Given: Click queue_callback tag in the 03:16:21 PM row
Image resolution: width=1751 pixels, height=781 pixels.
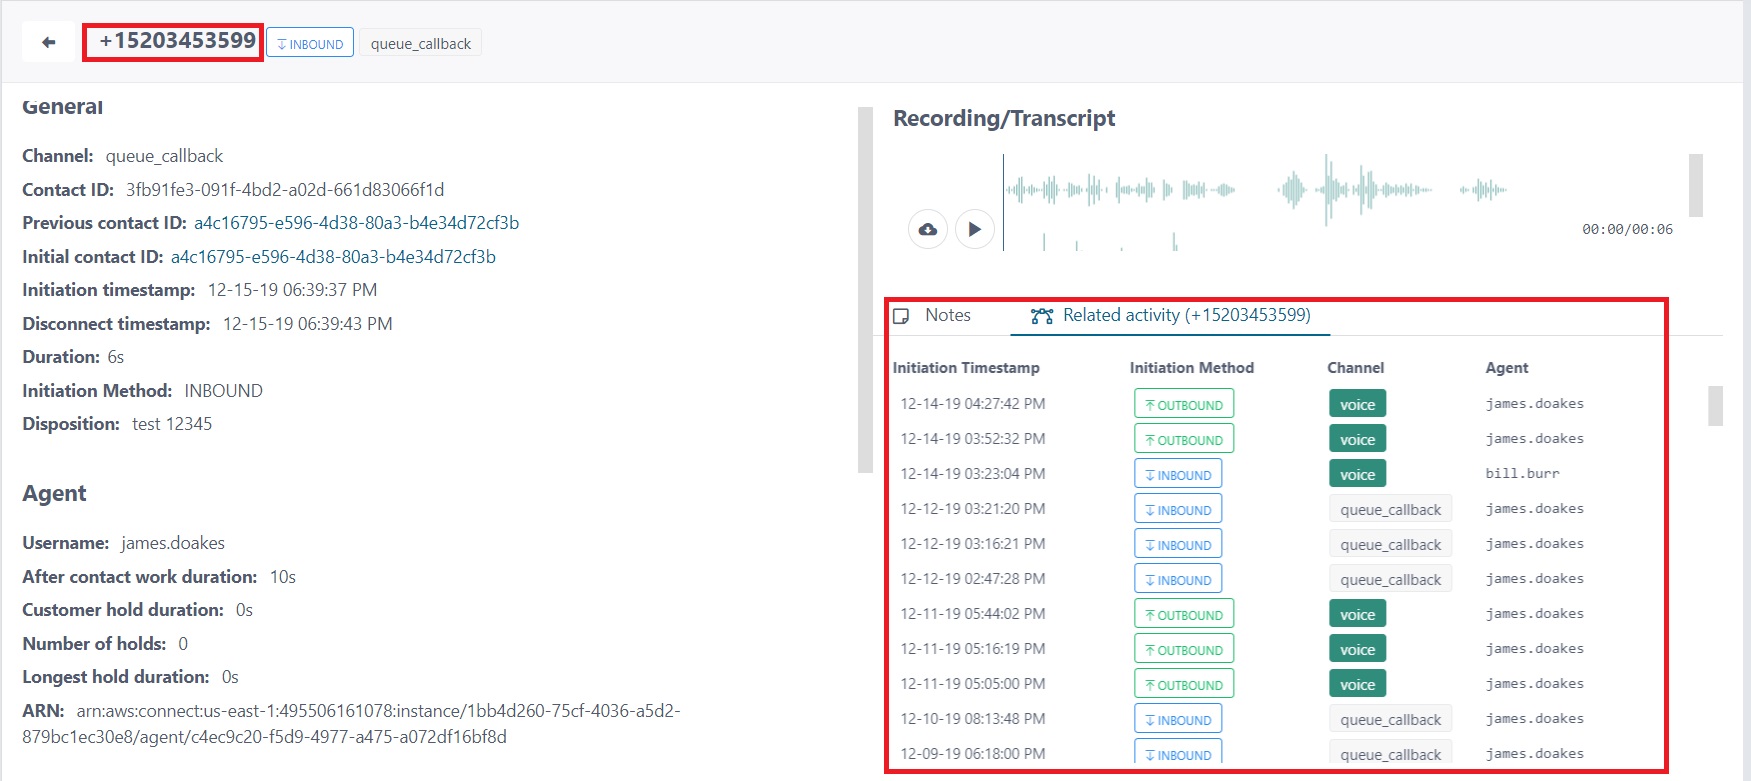Looking at the screenshot, I should pos(1390,544).
